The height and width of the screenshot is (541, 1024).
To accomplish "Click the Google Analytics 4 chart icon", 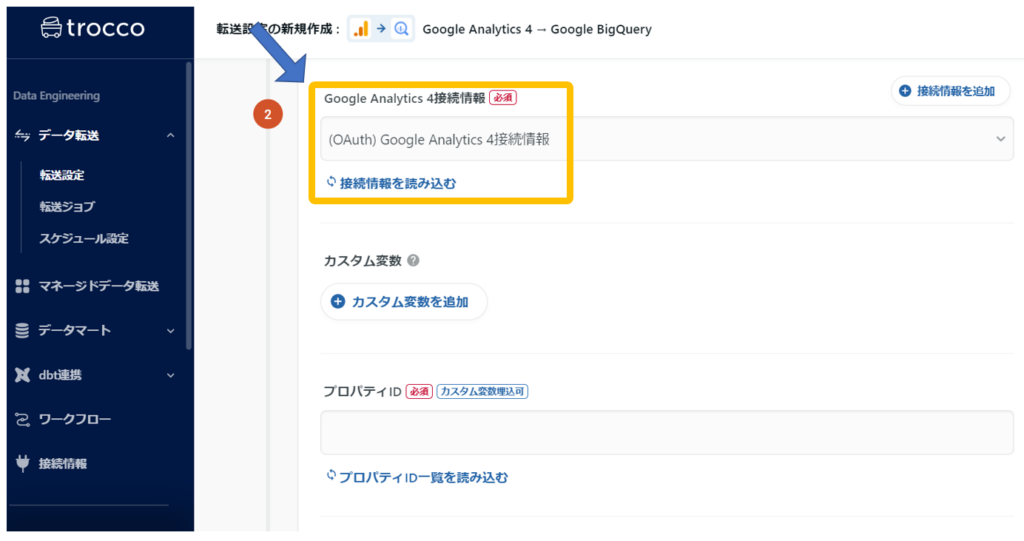I will click(x=361, y=29).
